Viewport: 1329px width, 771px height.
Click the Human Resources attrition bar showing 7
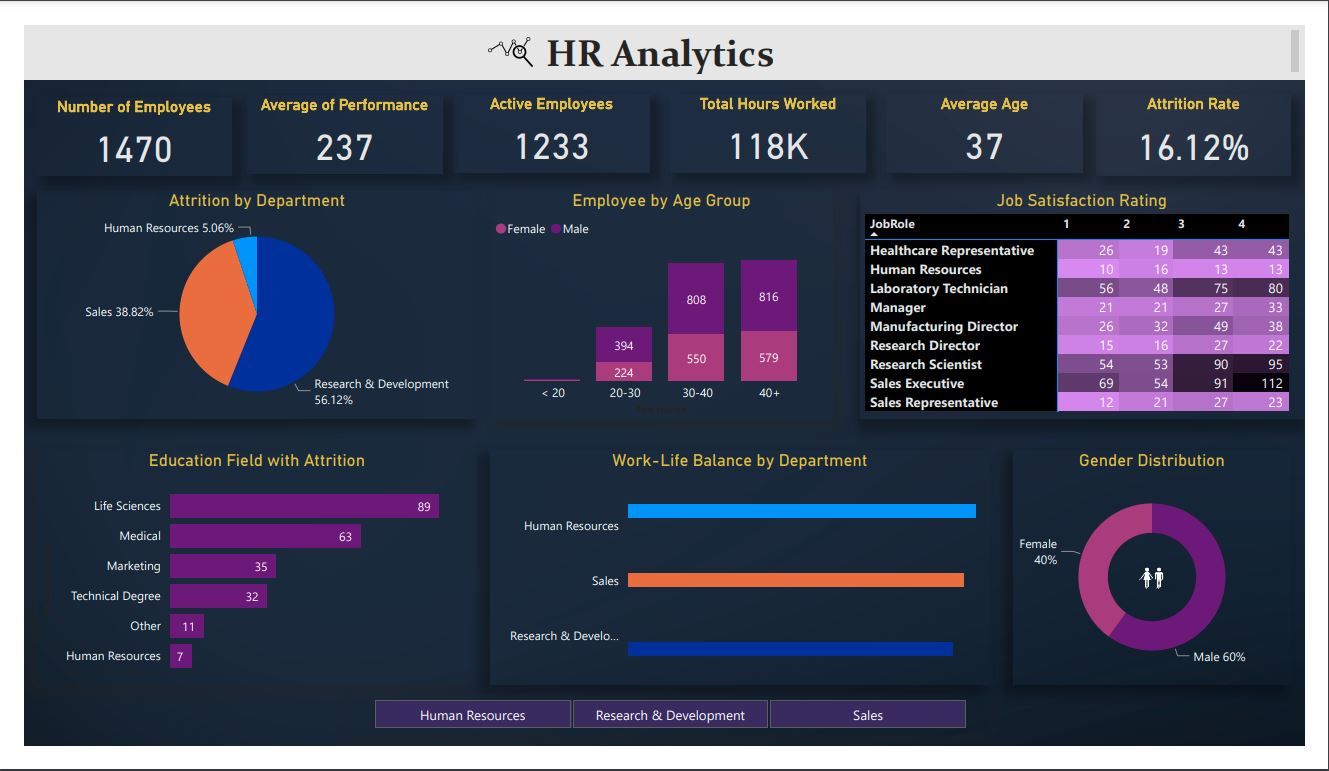click(180, 656)
